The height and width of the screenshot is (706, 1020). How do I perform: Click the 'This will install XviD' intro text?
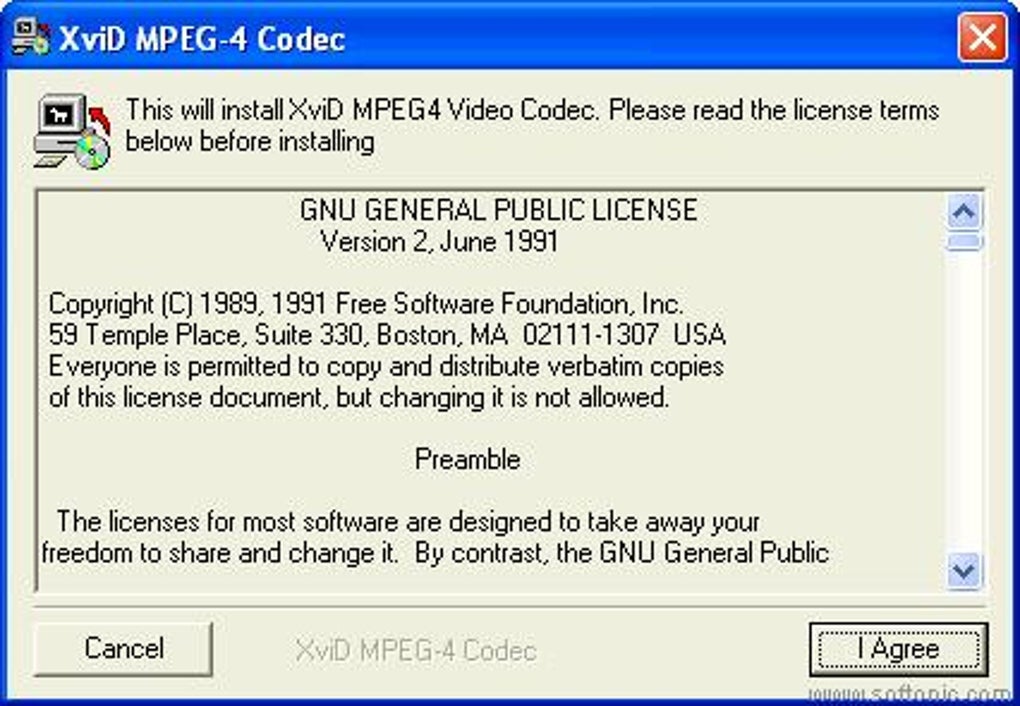tap(532, 126)
